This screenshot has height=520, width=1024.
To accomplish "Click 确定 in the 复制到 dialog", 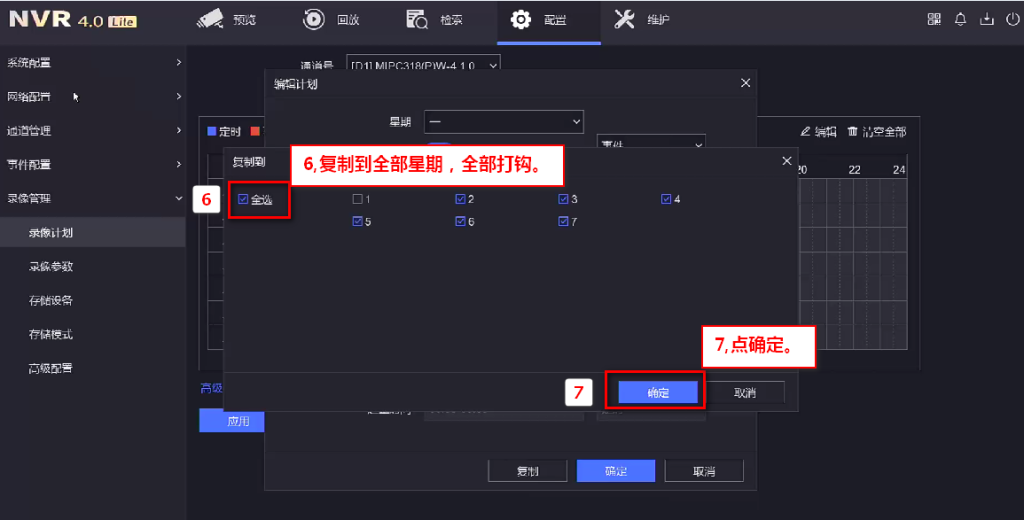I will 658,393.
